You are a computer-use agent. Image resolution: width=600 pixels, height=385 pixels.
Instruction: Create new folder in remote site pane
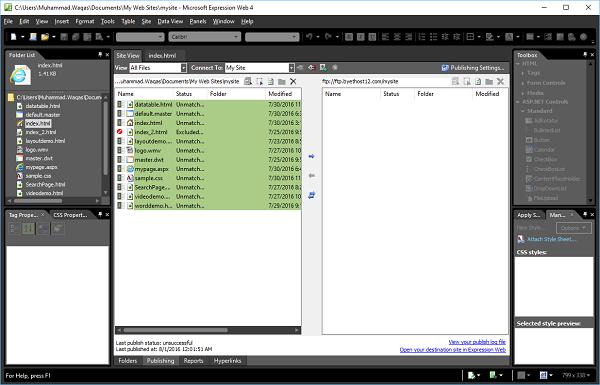[489, 81]
